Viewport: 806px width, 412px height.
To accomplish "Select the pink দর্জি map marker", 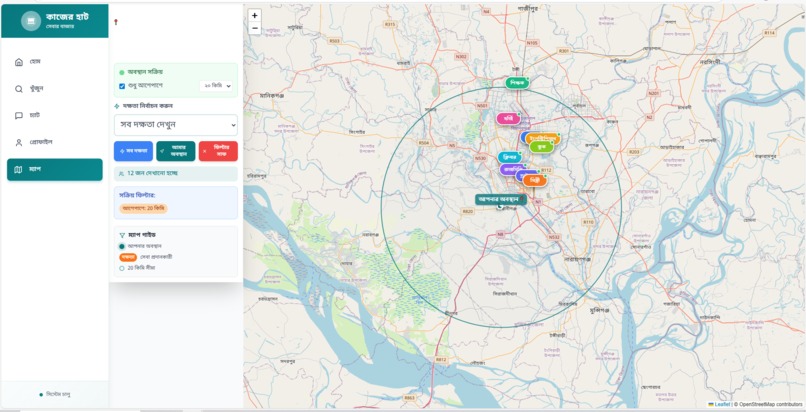I will tap(508, 119).
